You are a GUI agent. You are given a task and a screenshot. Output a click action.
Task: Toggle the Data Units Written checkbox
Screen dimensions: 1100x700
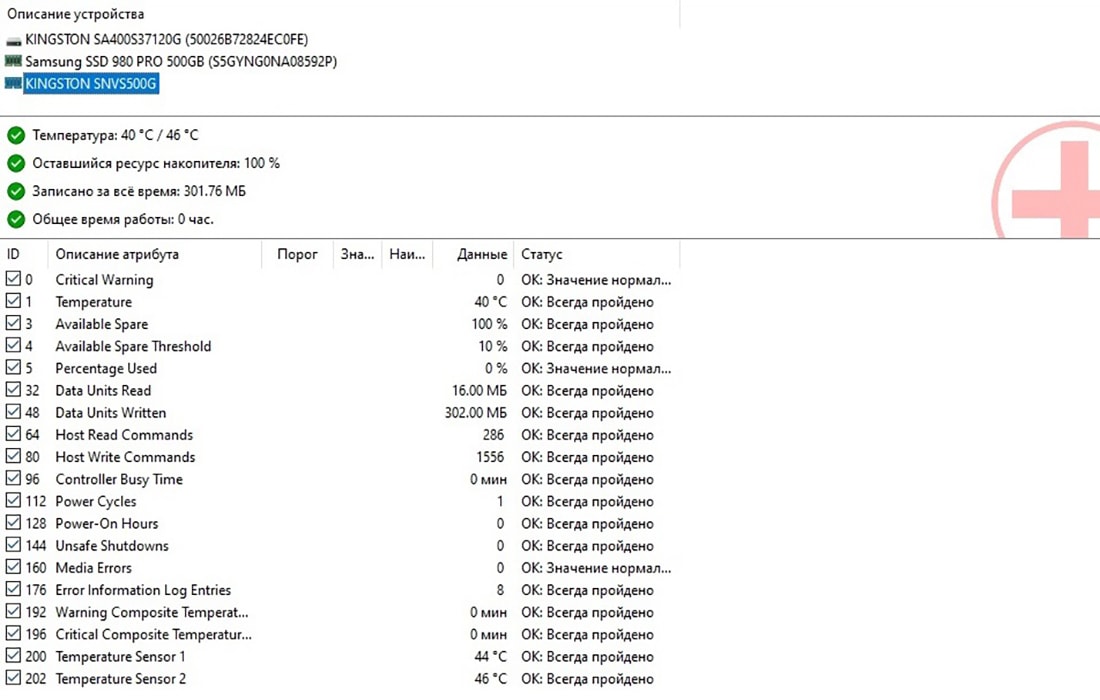click(13, 412)
